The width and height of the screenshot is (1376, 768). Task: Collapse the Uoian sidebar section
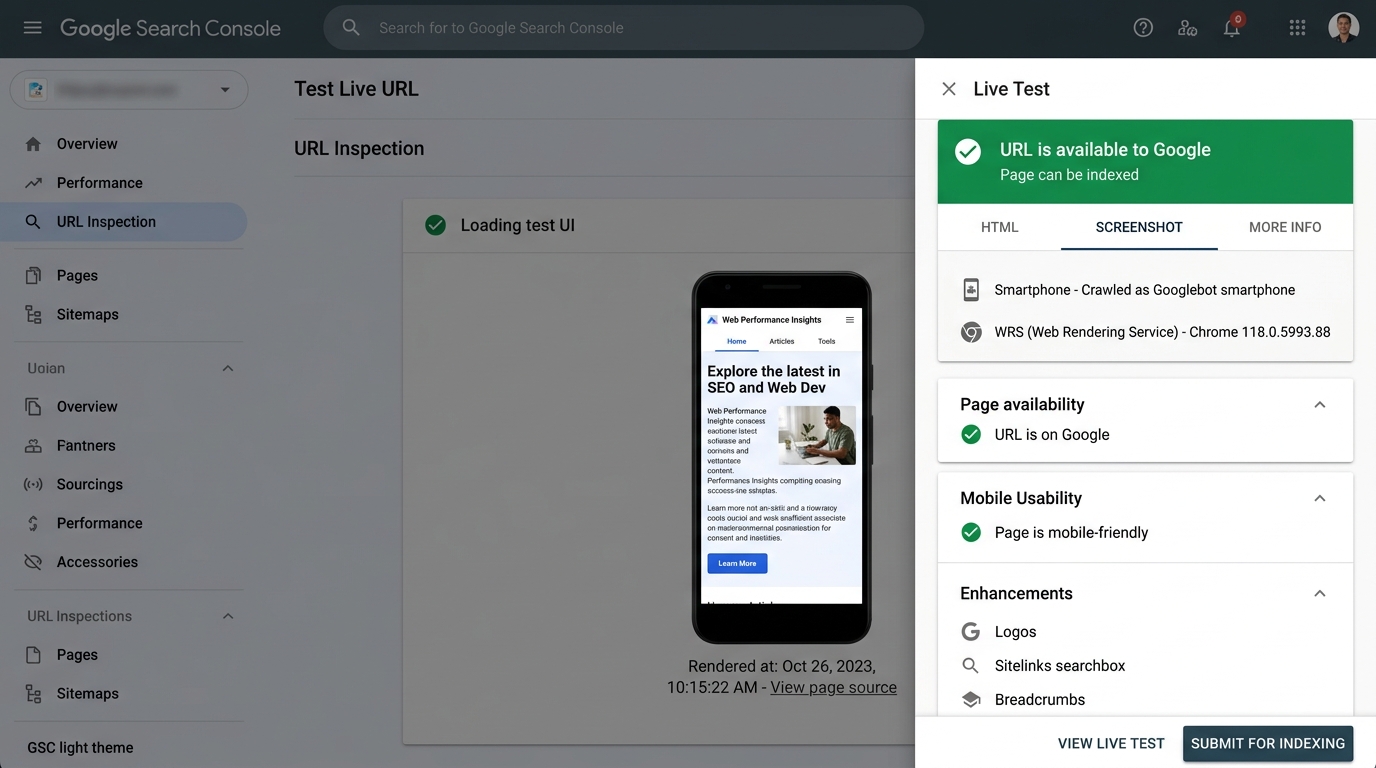pyautogui.click(x=228, y=368)
